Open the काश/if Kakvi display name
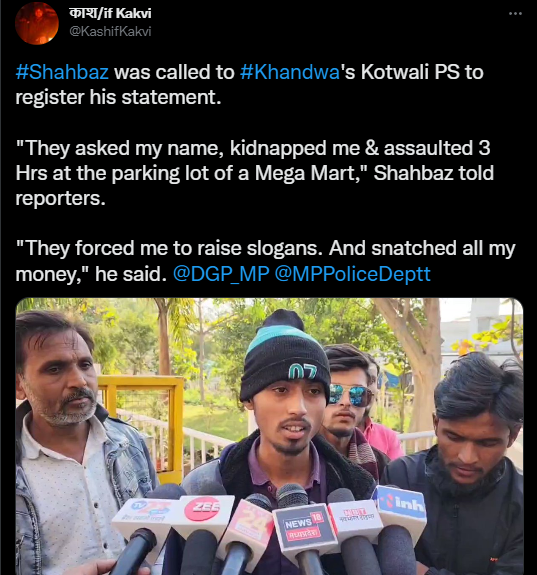Image resolution: width=537 pixels, height=575 pixels. click(110, 14)
